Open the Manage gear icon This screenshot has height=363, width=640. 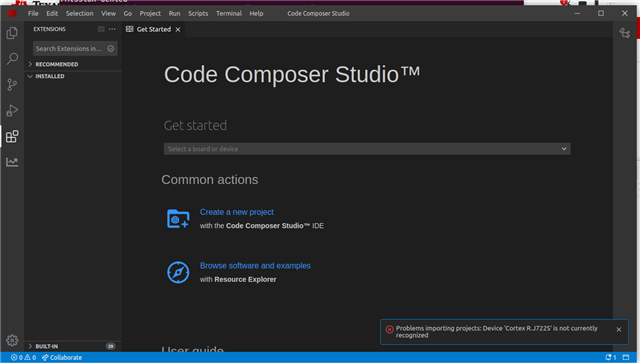[12, 340]
